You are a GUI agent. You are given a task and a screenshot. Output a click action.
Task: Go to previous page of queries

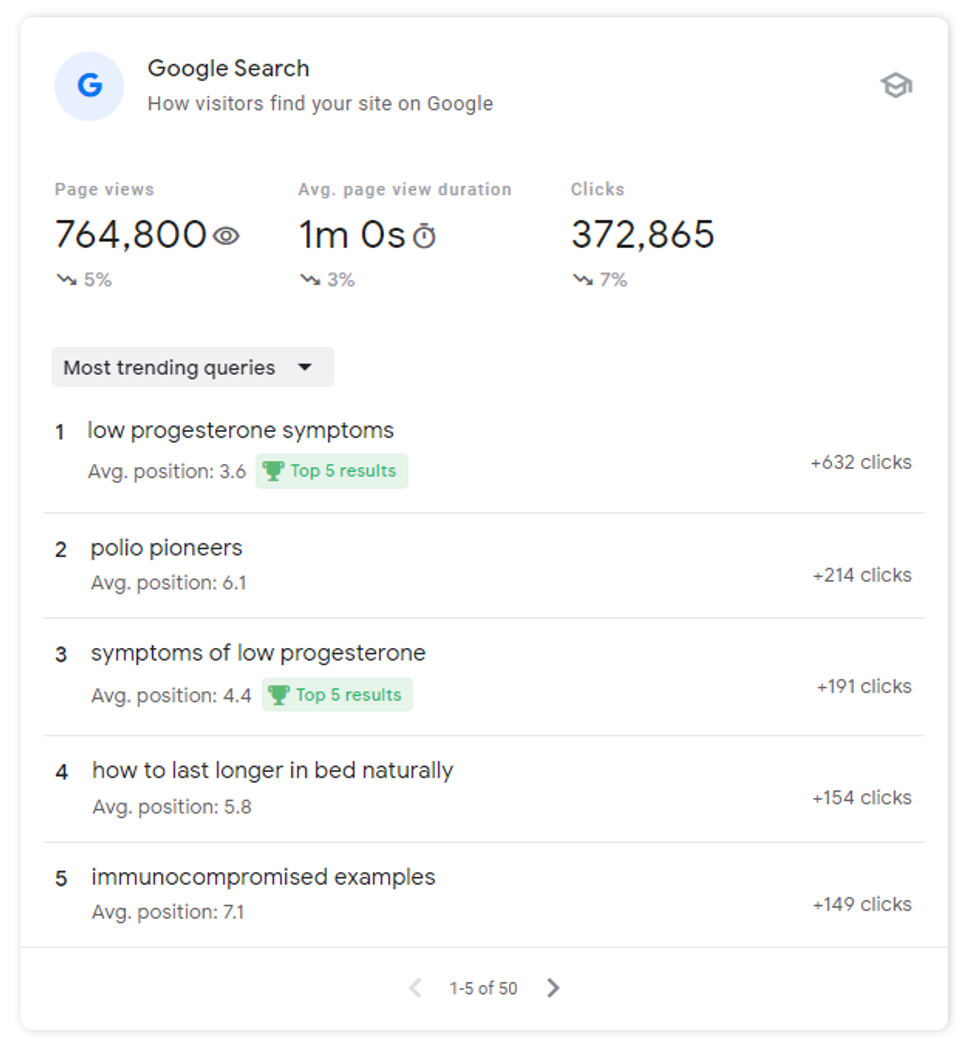[x=415, y=988]
